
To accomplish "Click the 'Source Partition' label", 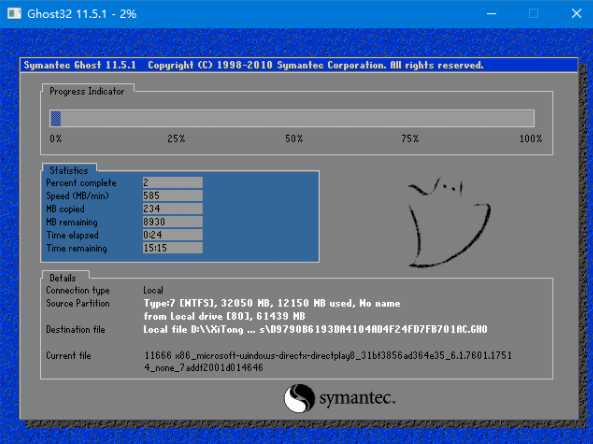I will coord(78,303).
